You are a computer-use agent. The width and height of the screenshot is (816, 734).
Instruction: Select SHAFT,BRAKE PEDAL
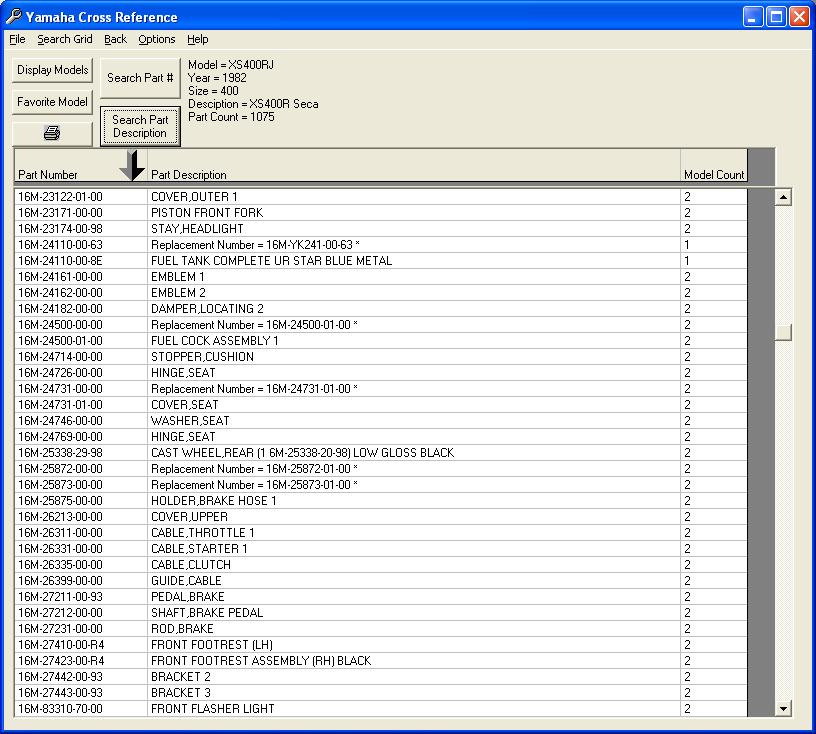pyautogui.click(x=207, y=613)
